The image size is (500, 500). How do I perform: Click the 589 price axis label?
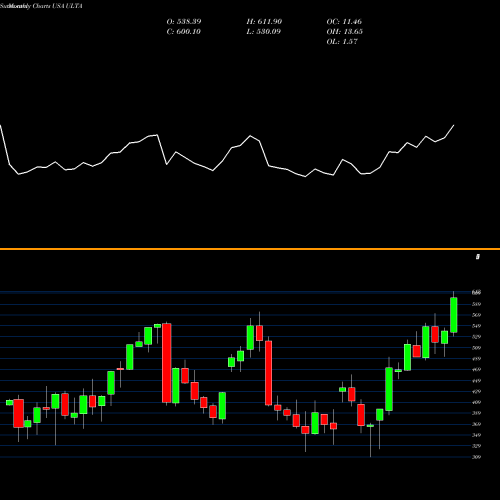point(477,304)
